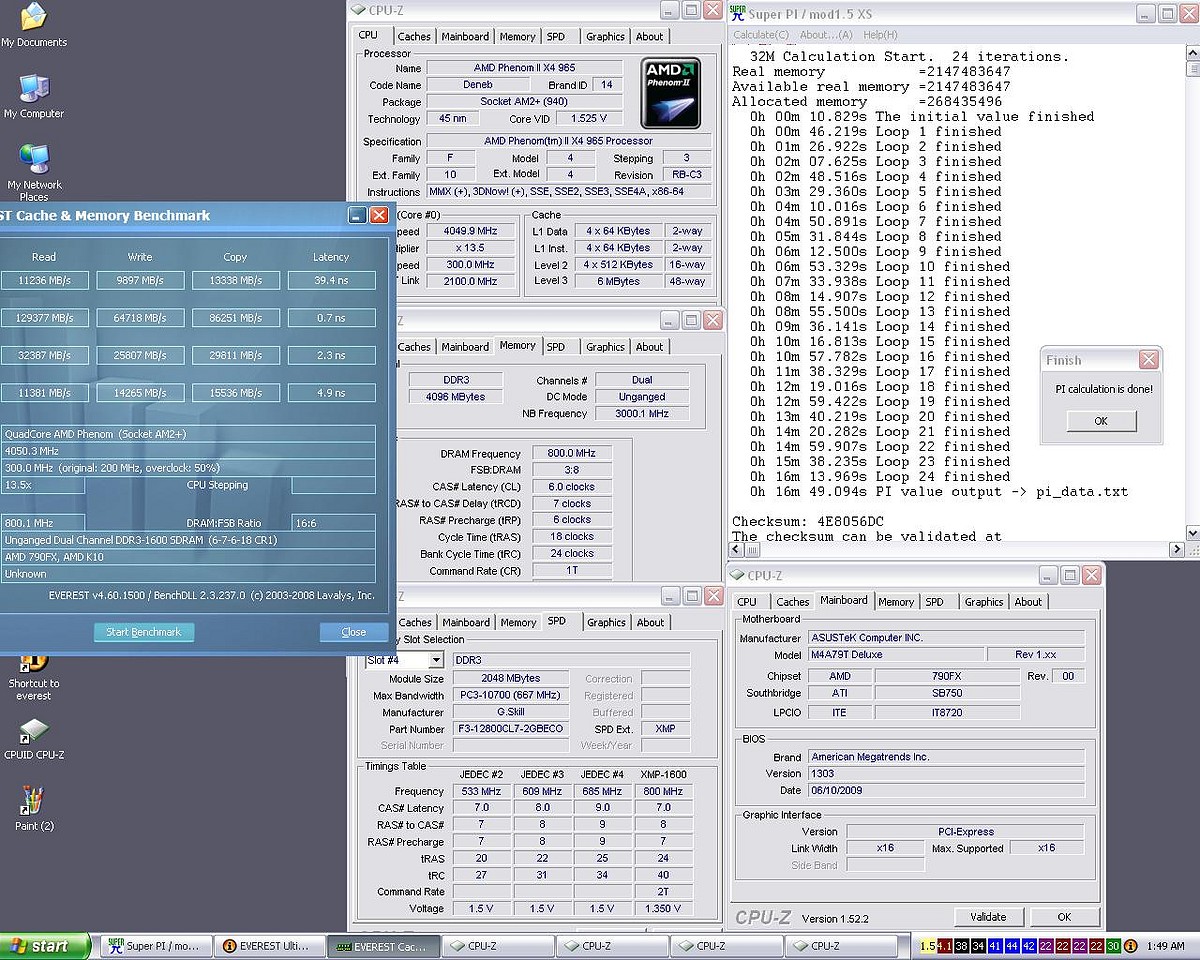Viewport: 1200px width, 960px height.
Task: Click the 11236 MB/s read result
Action: tap(45, 281)
